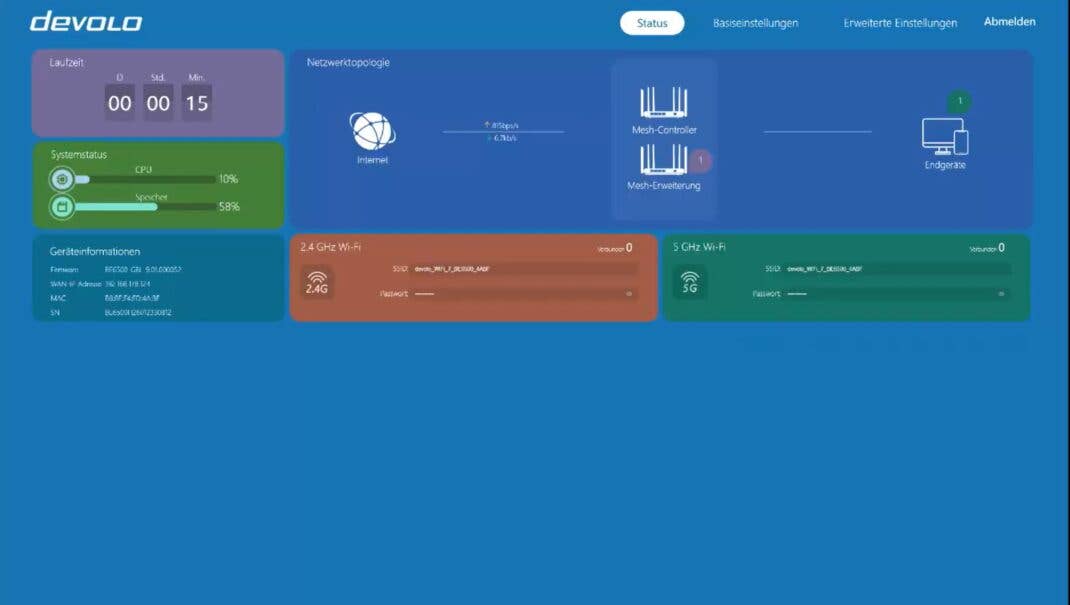Image resolution: width=1070 pixels, height=605 pixels.
Task: Click the CPU chip icon in Systemstatus
Action: point(62,179)
